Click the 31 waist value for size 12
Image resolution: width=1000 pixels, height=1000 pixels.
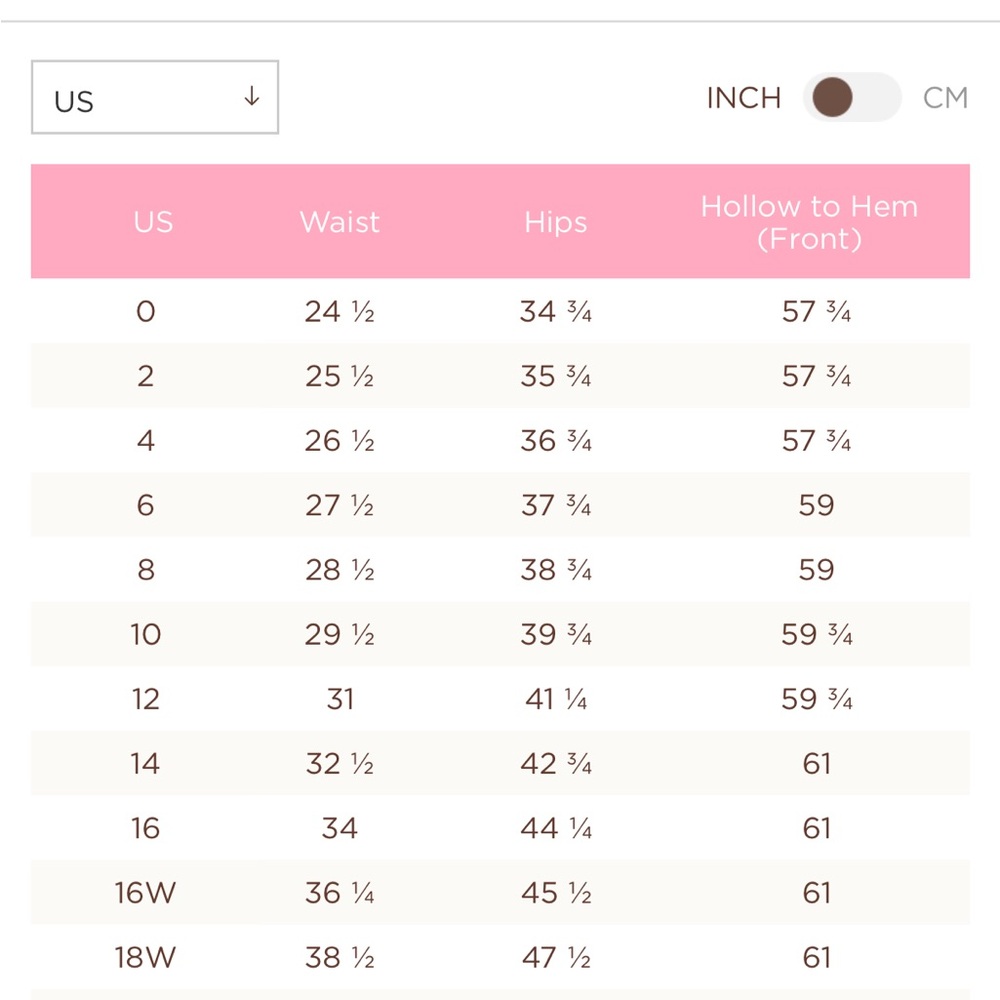tap(340, 699)
